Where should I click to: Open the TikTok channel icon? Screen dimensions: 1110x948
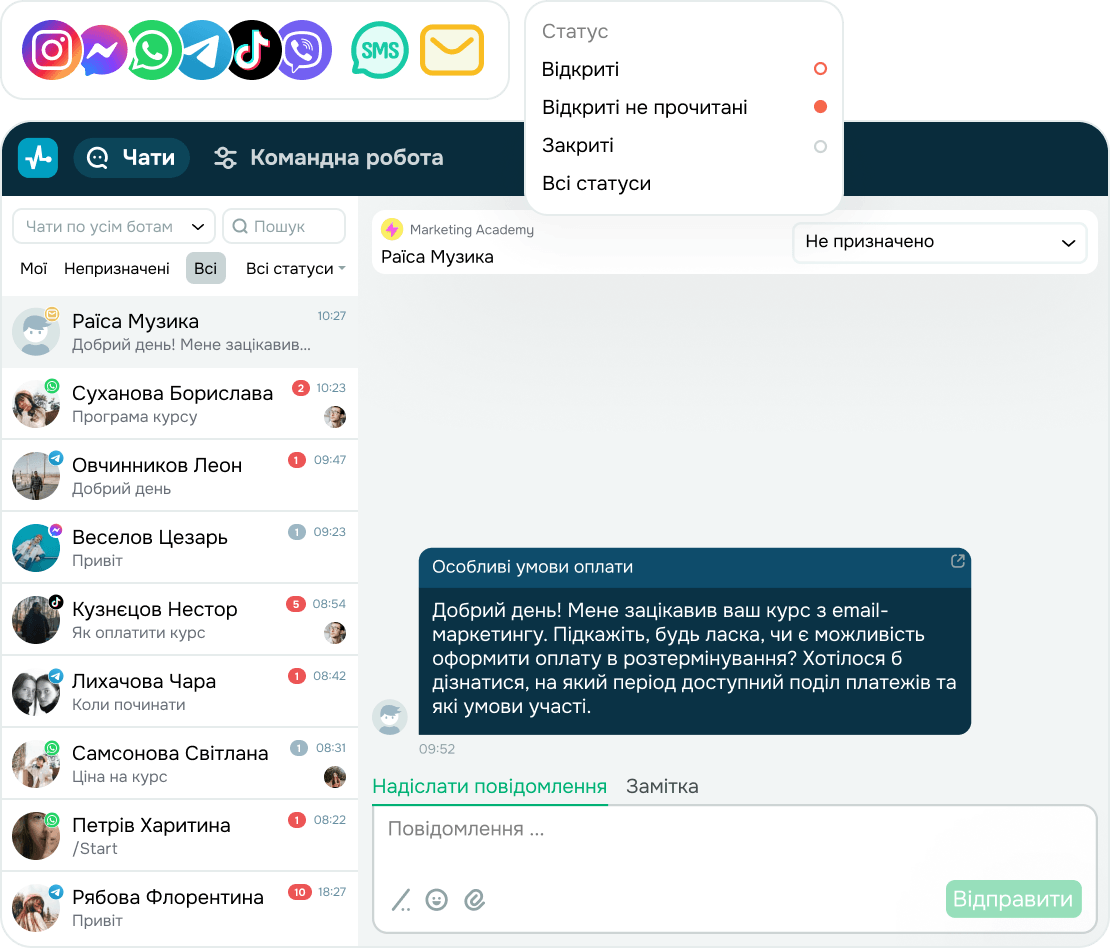[x=253, y=50]
